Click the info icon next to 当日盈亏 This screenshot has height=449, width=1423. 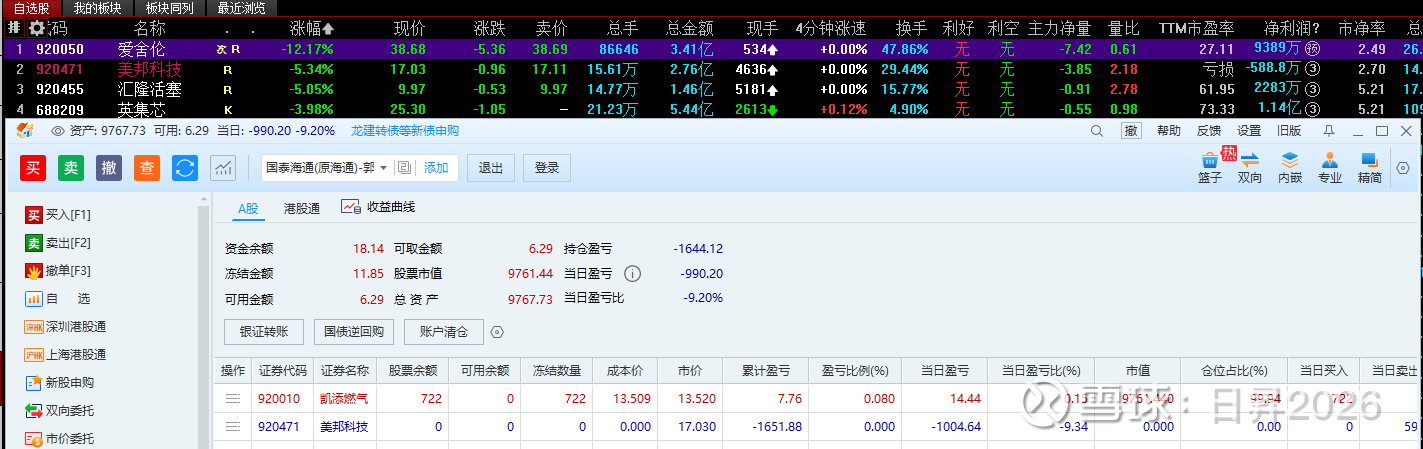(x=632, y=273)
